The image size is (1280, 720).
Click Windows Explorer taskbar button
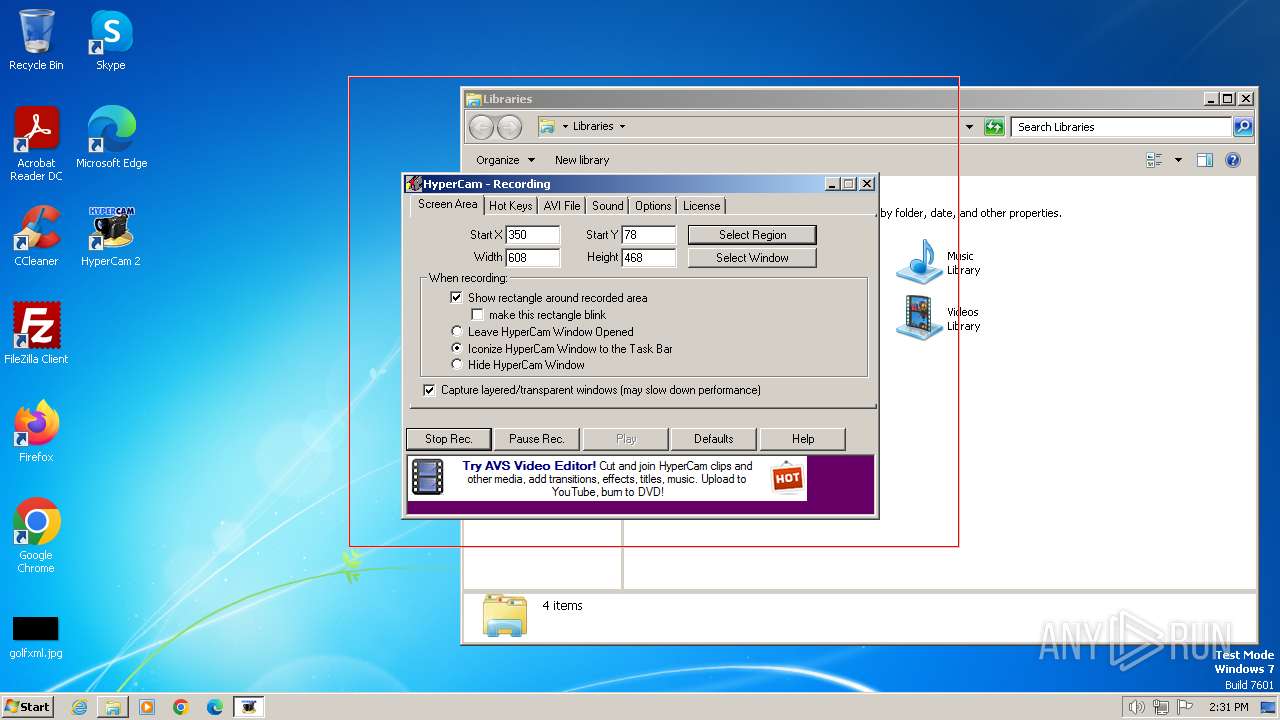113,707
